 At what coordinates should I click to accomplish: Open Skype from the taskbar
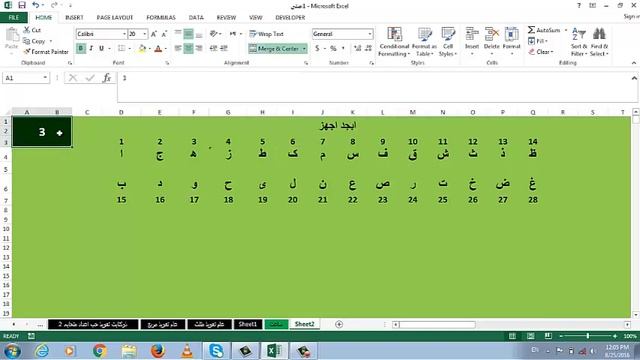(216, 351)
